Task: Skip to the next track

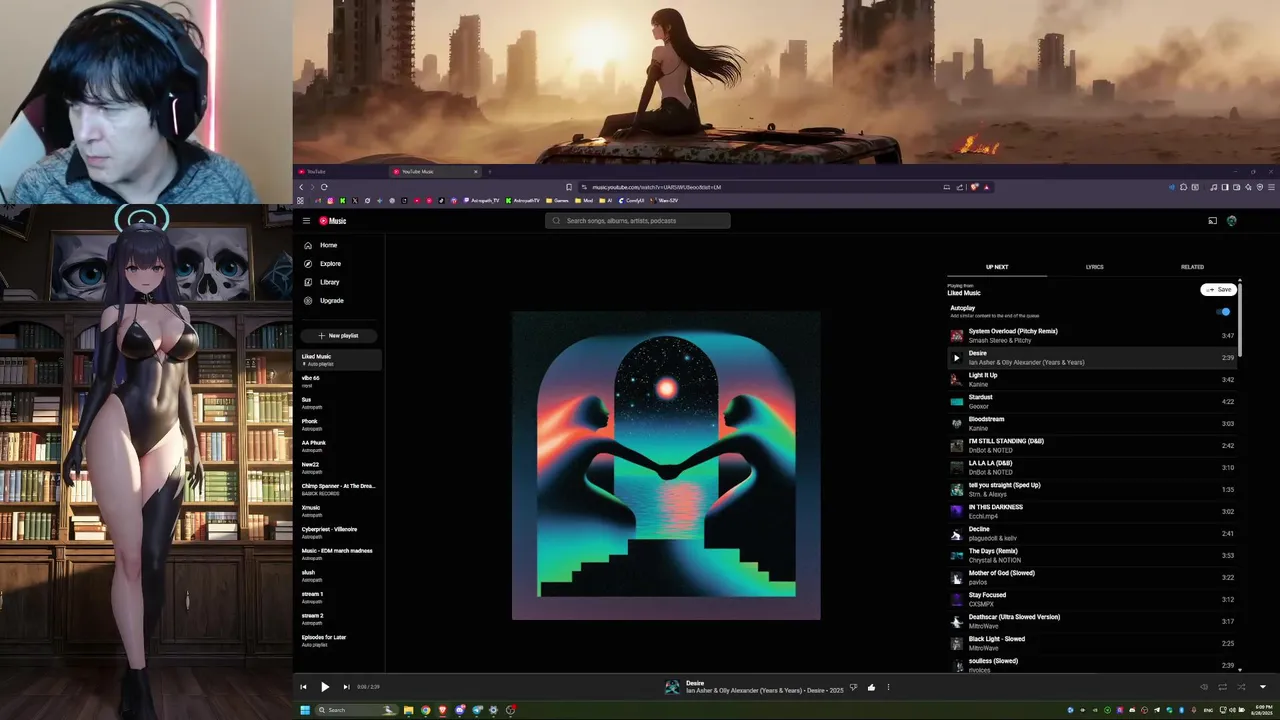Action: pos(346,687)
